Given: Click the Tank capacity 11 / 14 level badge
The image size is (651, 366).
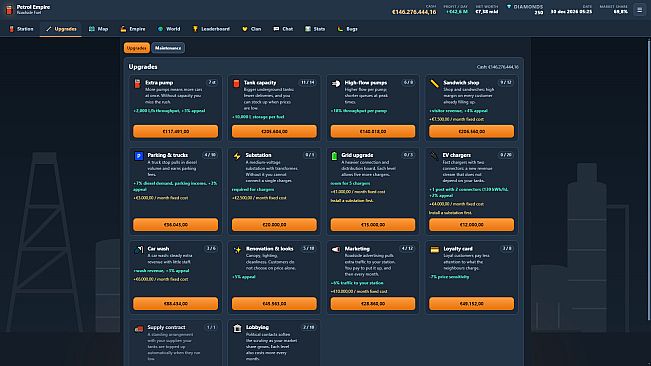Looking at the screenshot, I should (x=308, y=83).
